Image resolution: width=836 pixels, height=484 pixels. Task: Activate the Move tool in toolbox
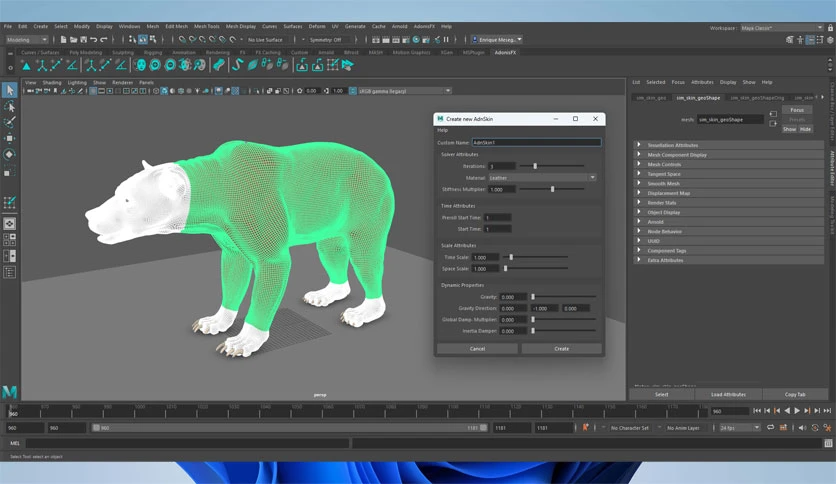(x=10, y=138)
